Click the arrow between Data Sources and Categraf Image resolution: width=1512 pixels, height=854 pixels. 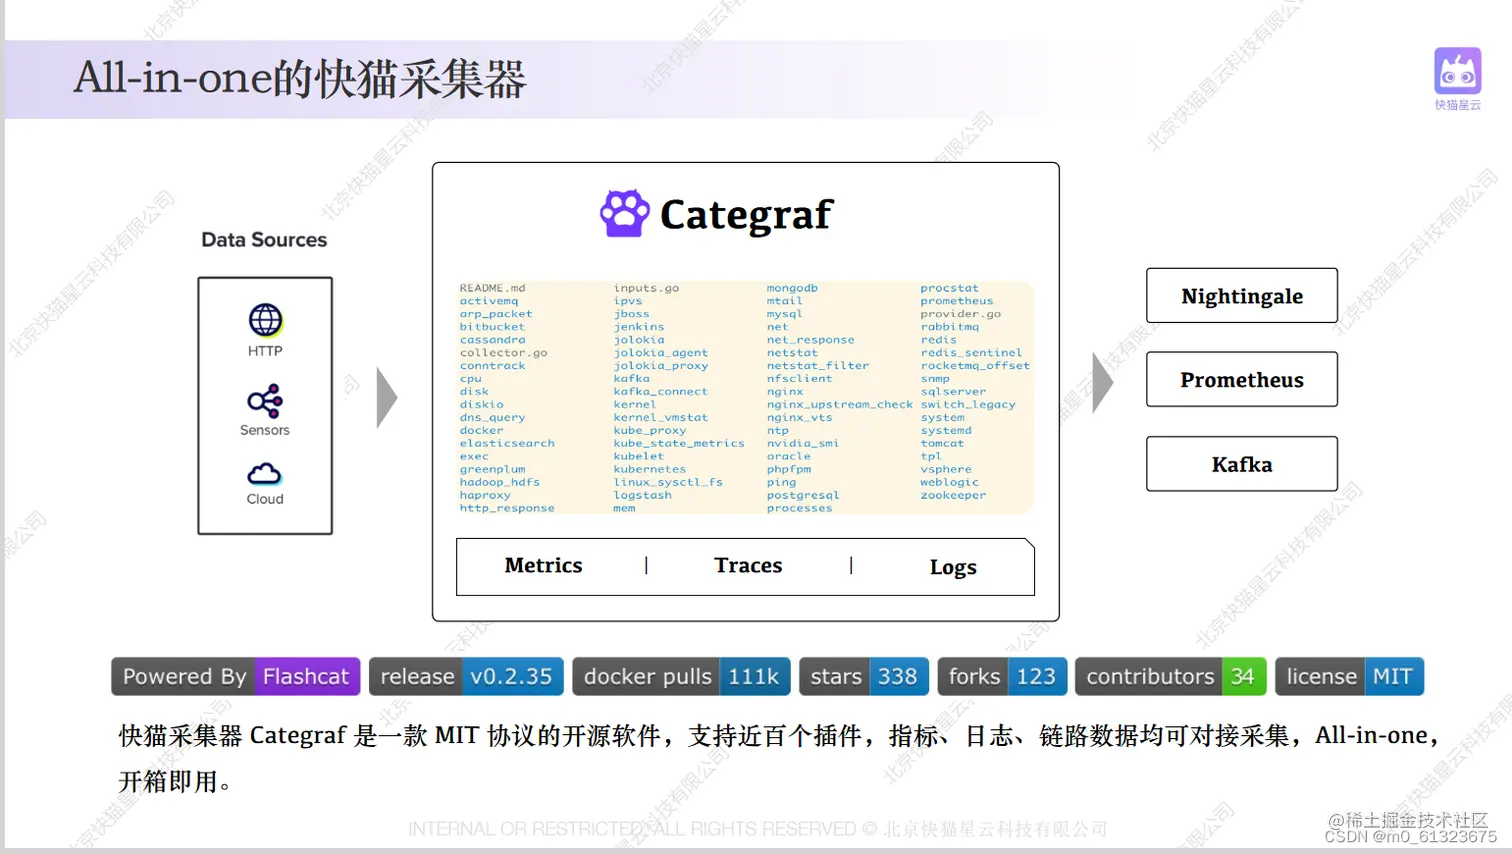point(387,398)
